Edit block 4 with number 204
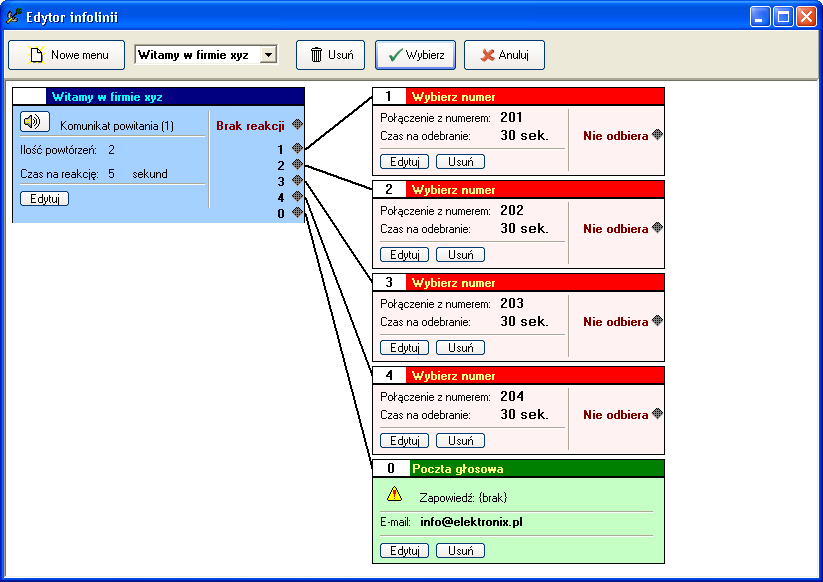 click(404, 440)
